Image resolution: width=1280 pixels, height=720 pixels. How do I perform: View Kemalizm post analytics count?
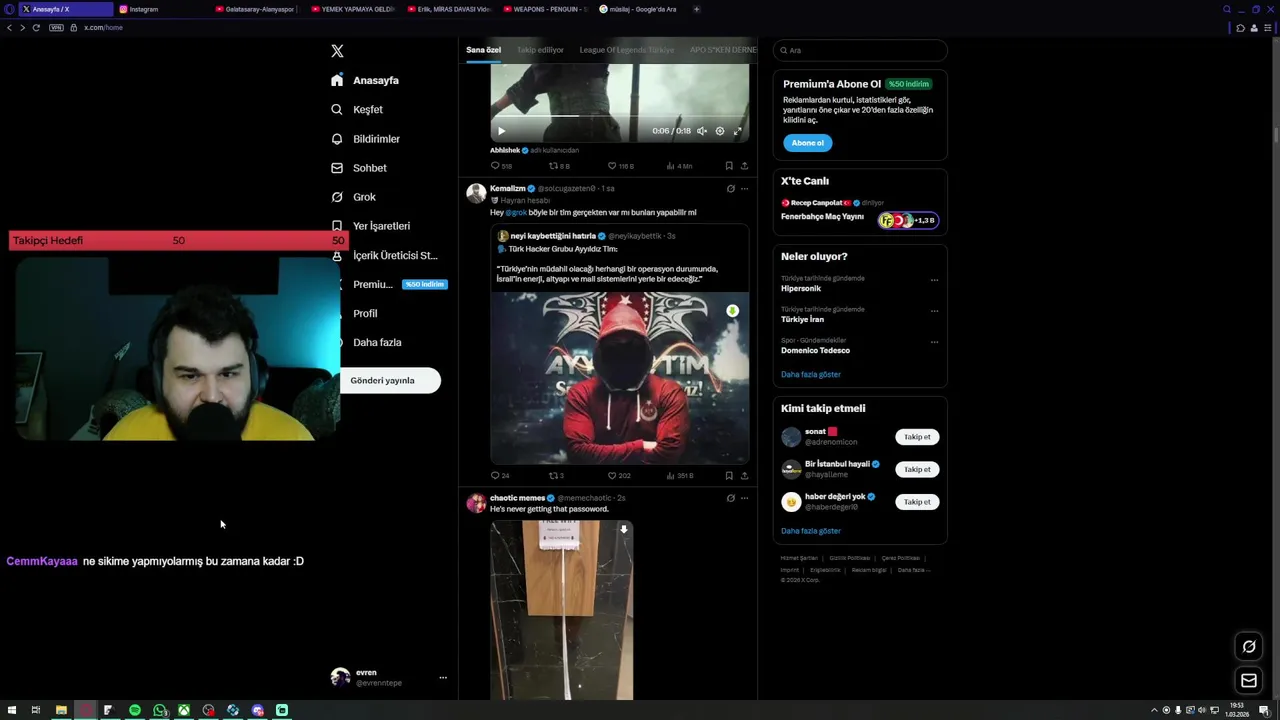(x=680, y=476)
